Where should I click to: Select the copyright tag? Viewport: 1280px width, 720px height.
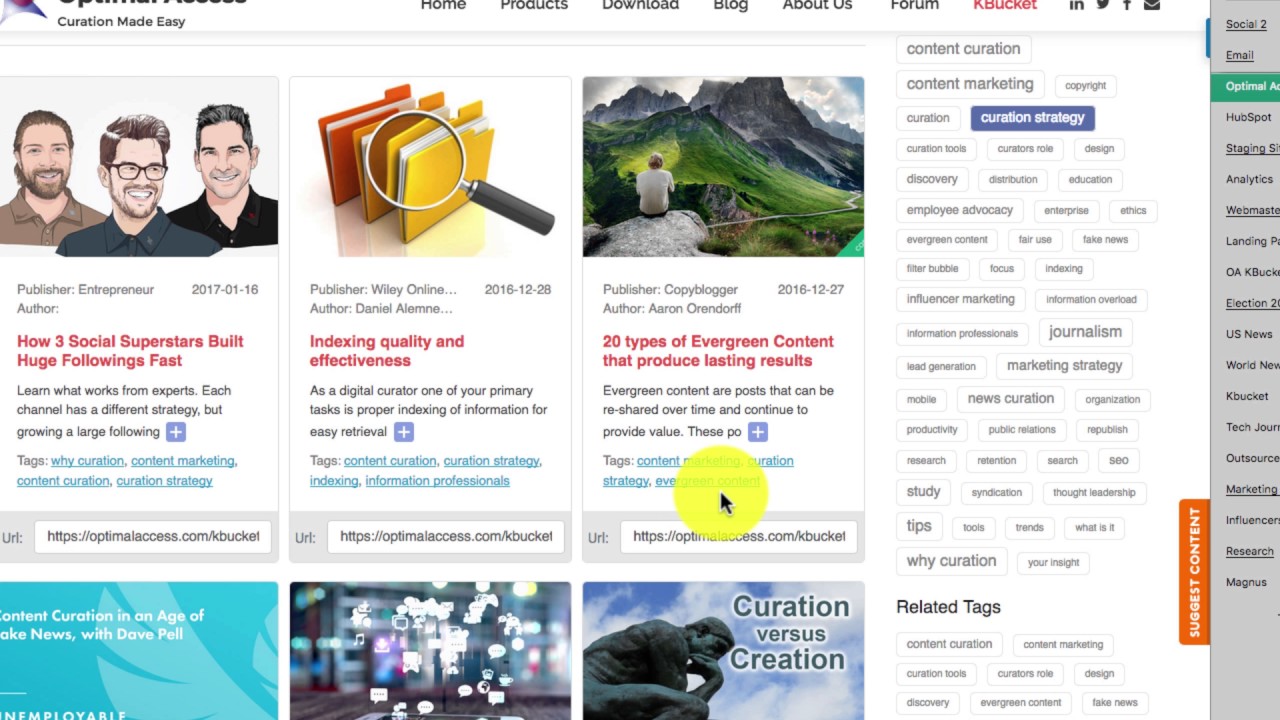(1085, 86)
